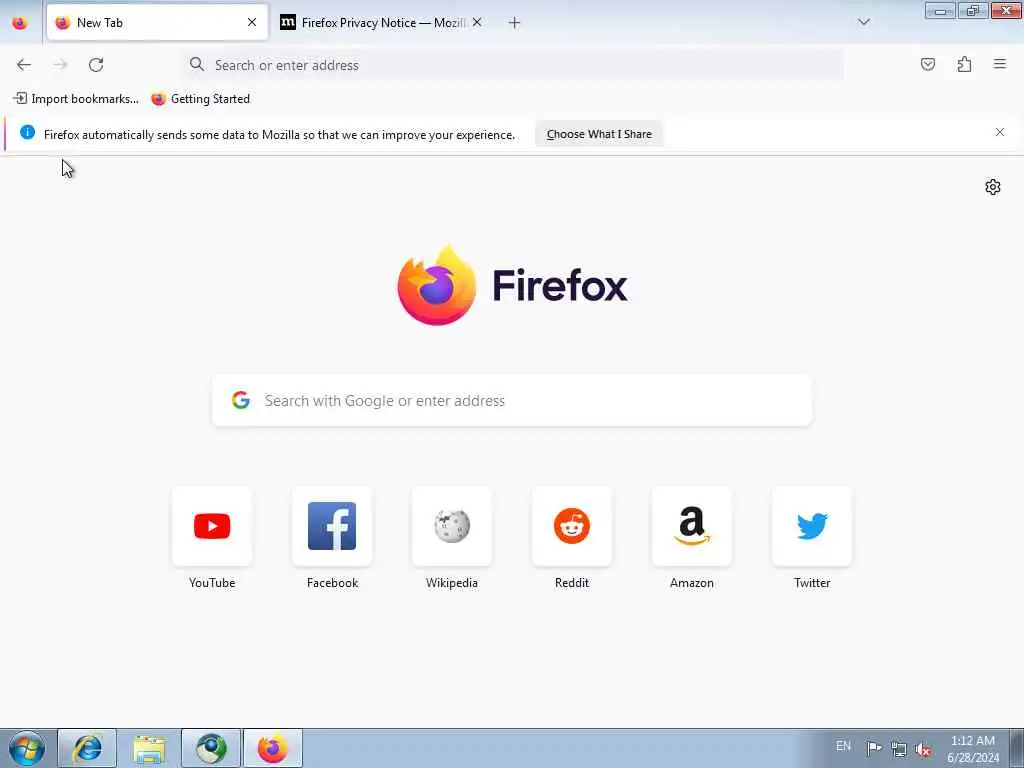Open the new tab personalize gear

[x=993, y=187]
